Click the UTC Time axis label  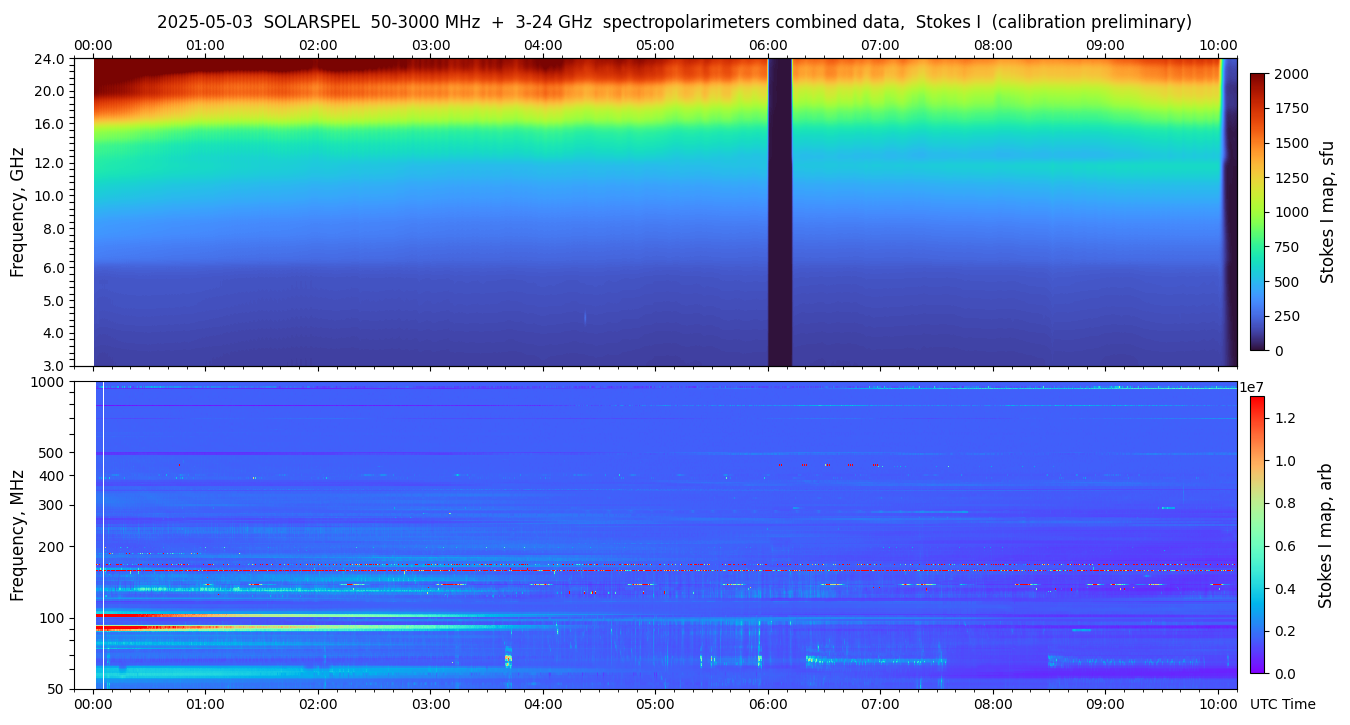coord(1282,704)
